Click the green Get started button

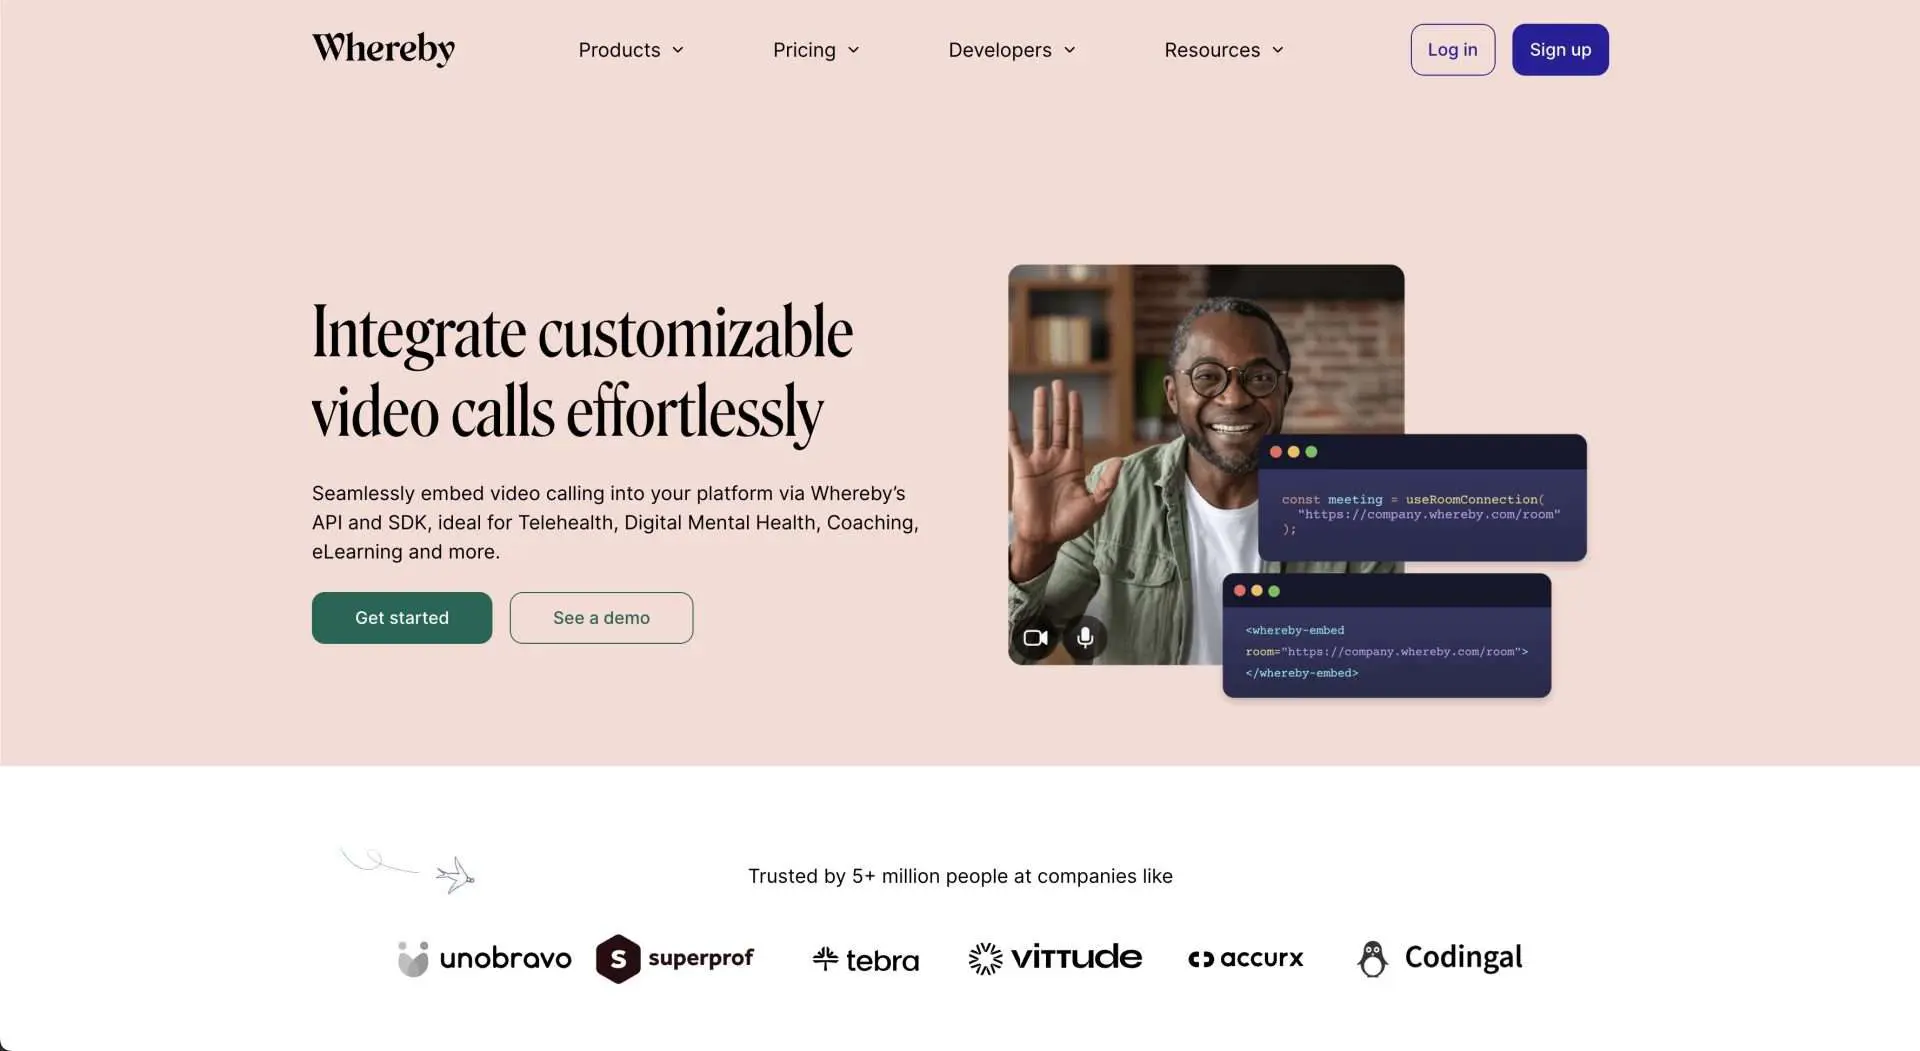pyautogui.click(x=402, y=618)
